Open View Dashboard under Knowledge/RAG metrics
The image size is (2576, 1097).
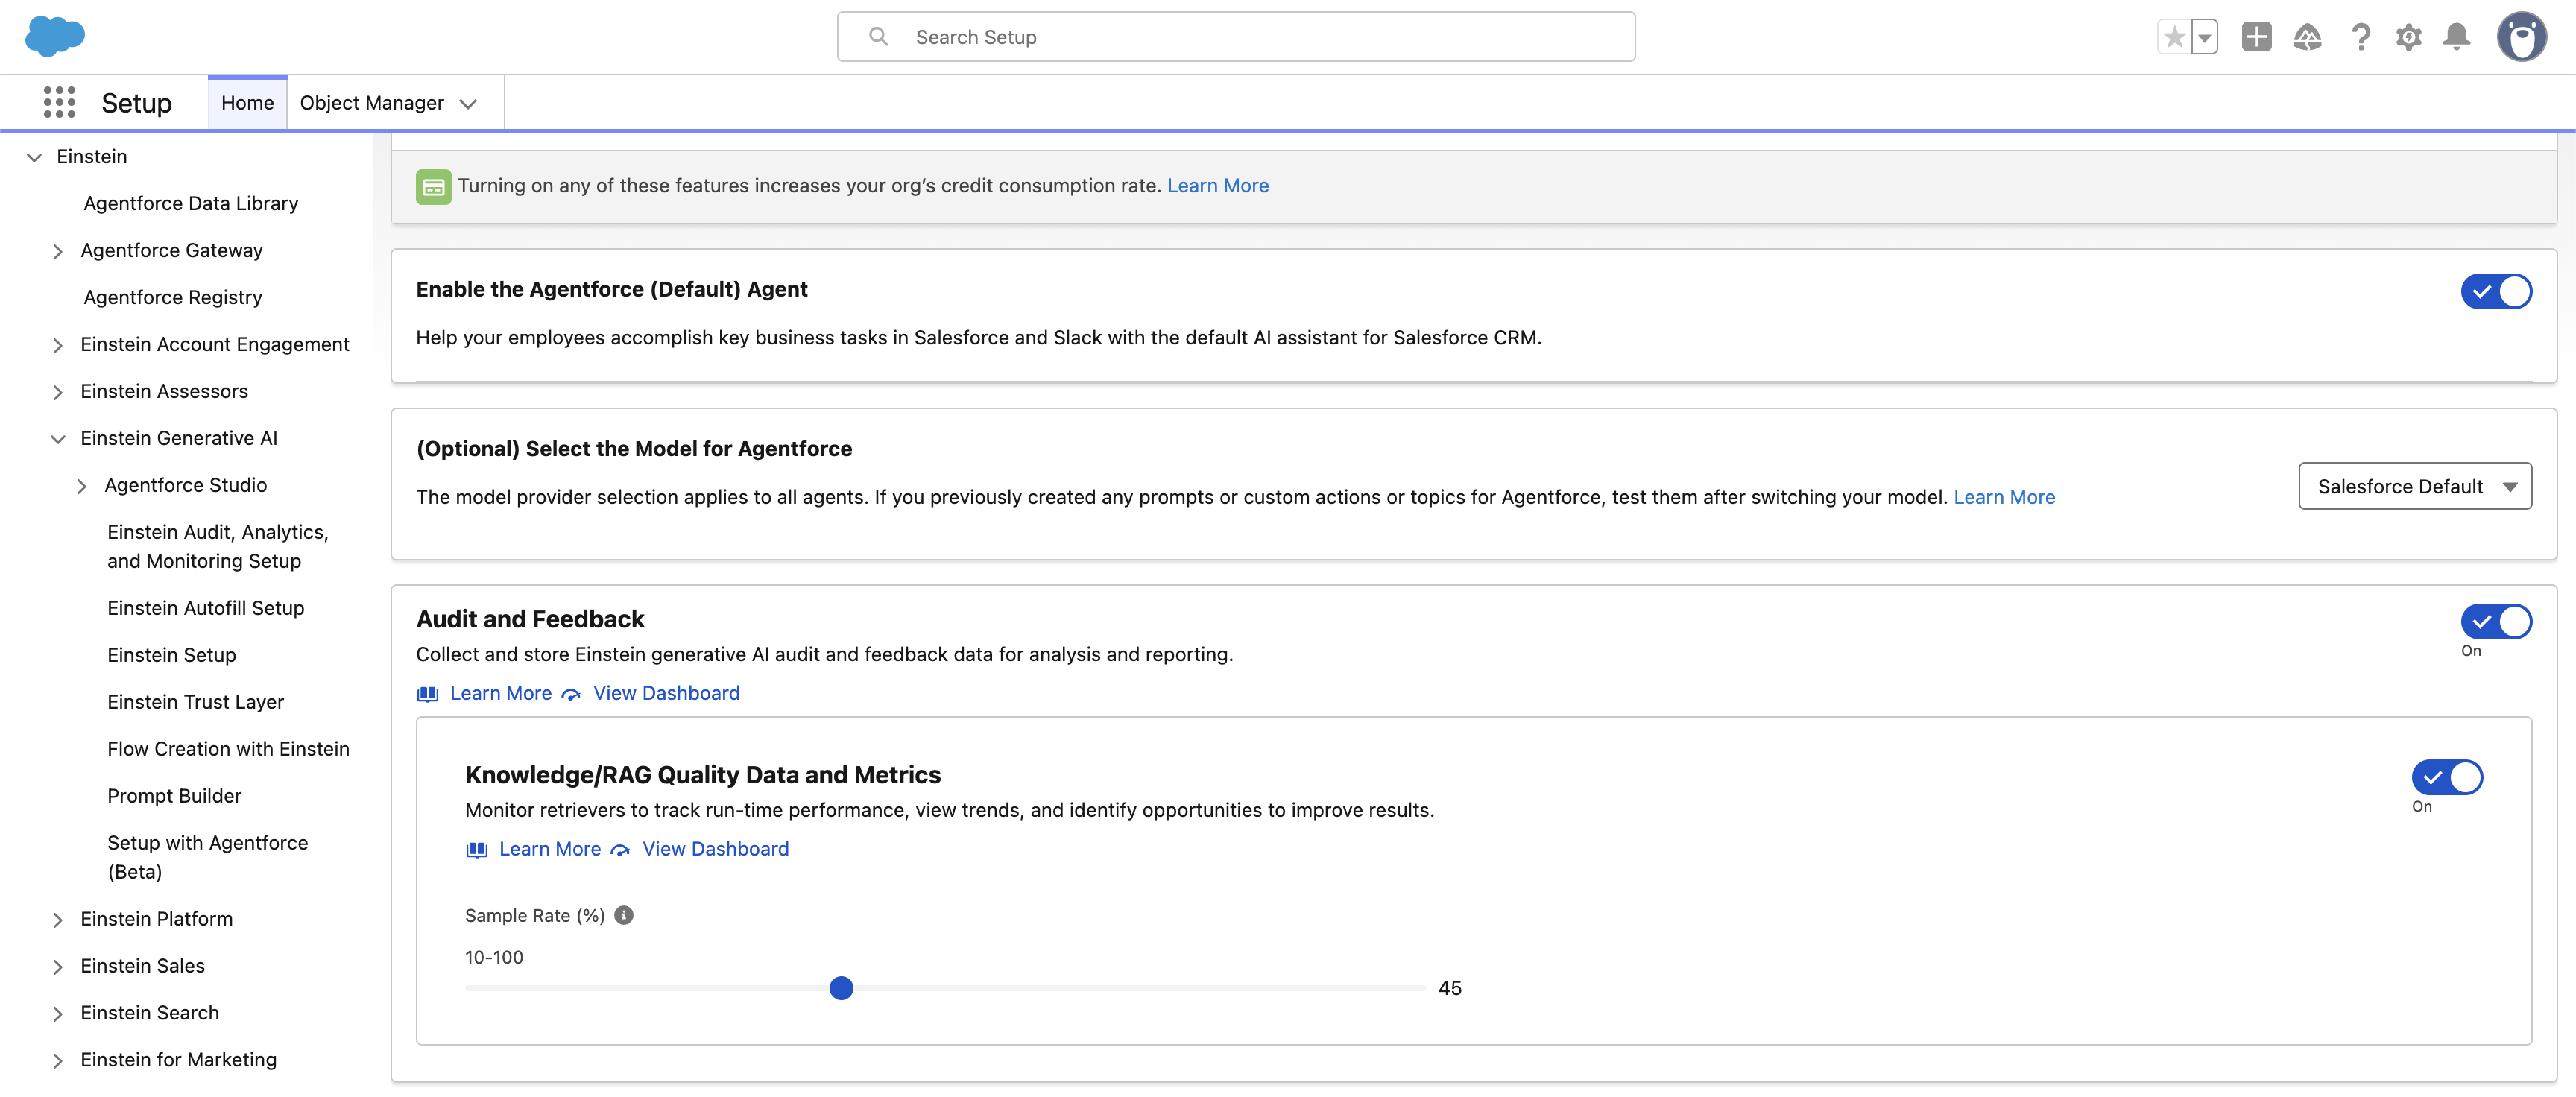716,849
